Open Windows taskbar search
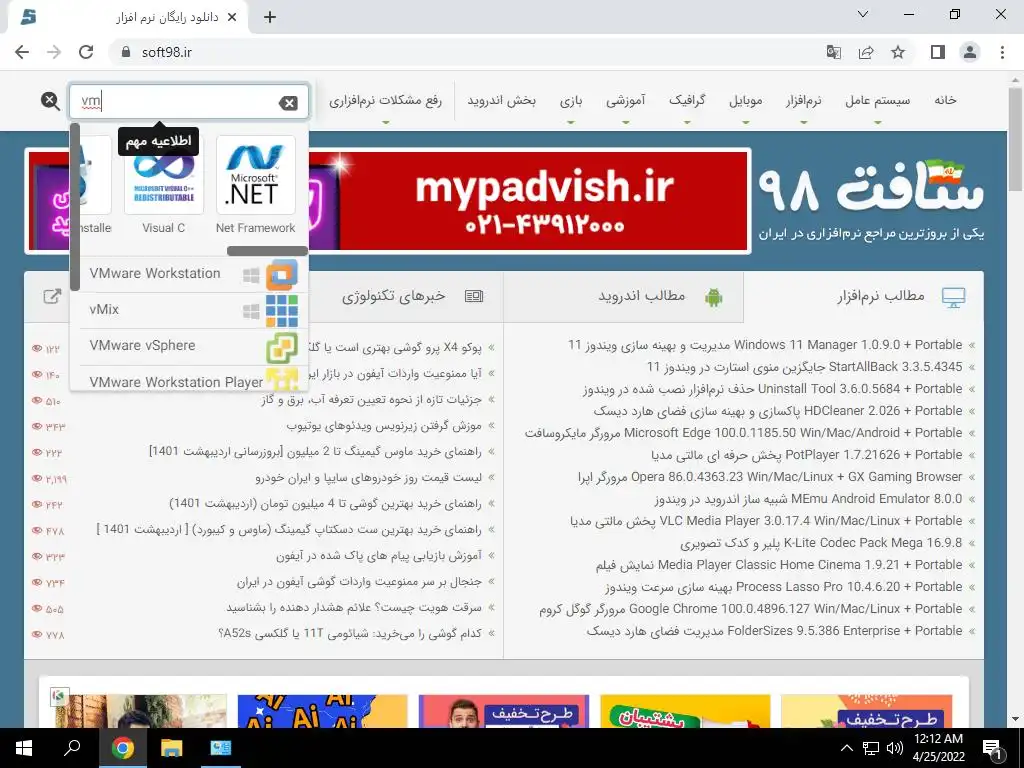Screen dimensions: 1024x768 click(x=72, y=748)
